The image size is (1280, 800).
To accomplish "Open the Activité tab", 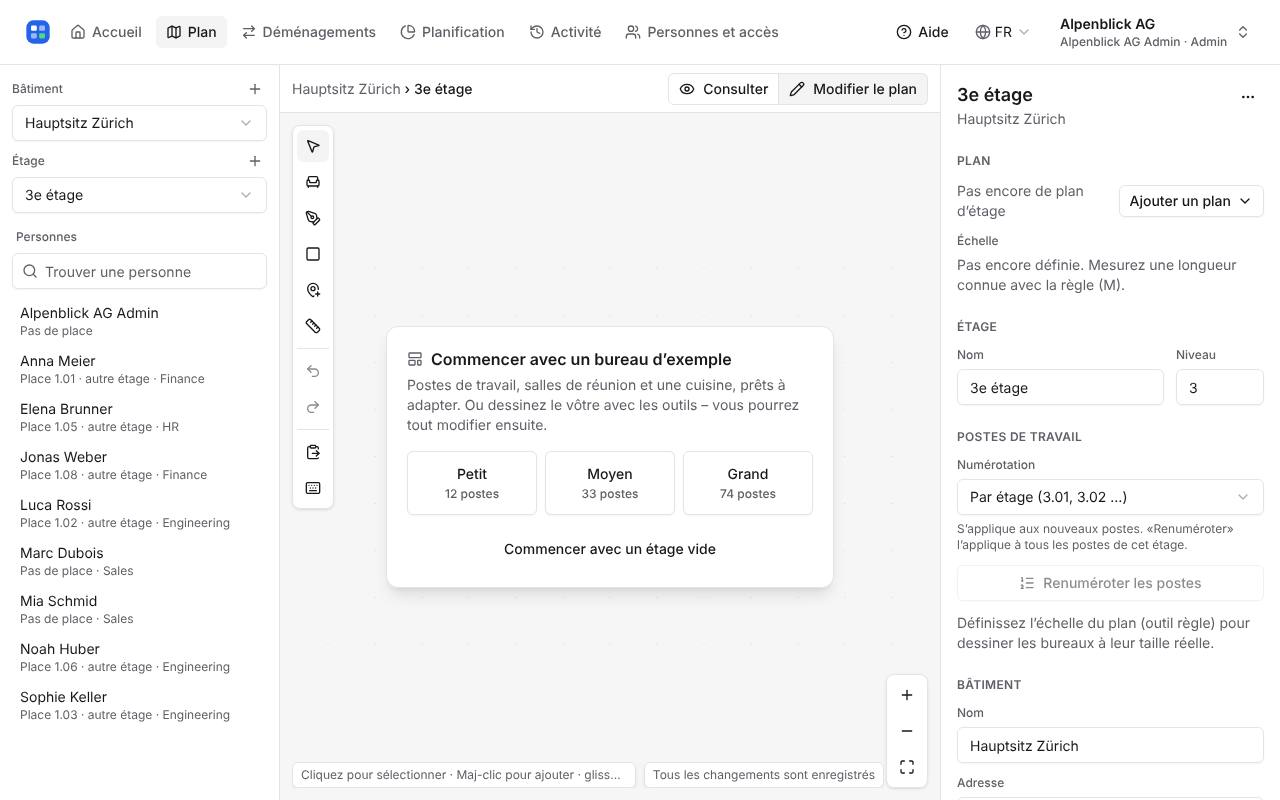I will tap(565, 32).
